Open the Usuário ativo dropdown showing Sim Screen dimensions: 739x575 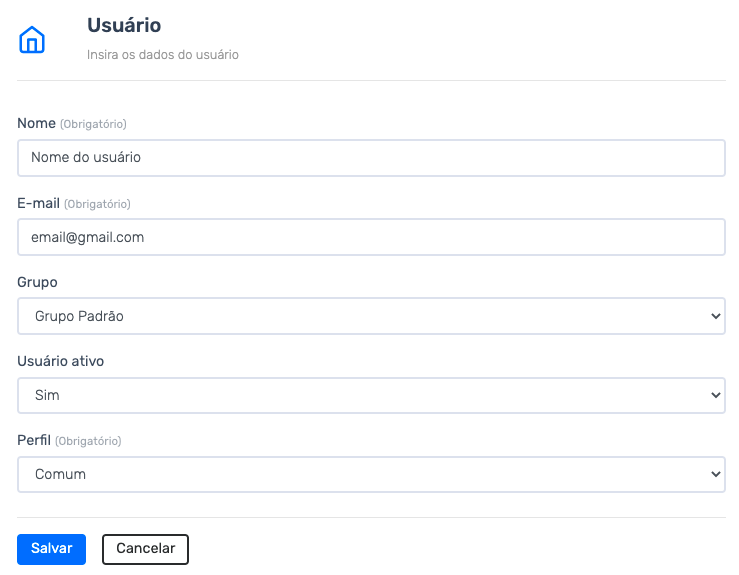[371, 395]
